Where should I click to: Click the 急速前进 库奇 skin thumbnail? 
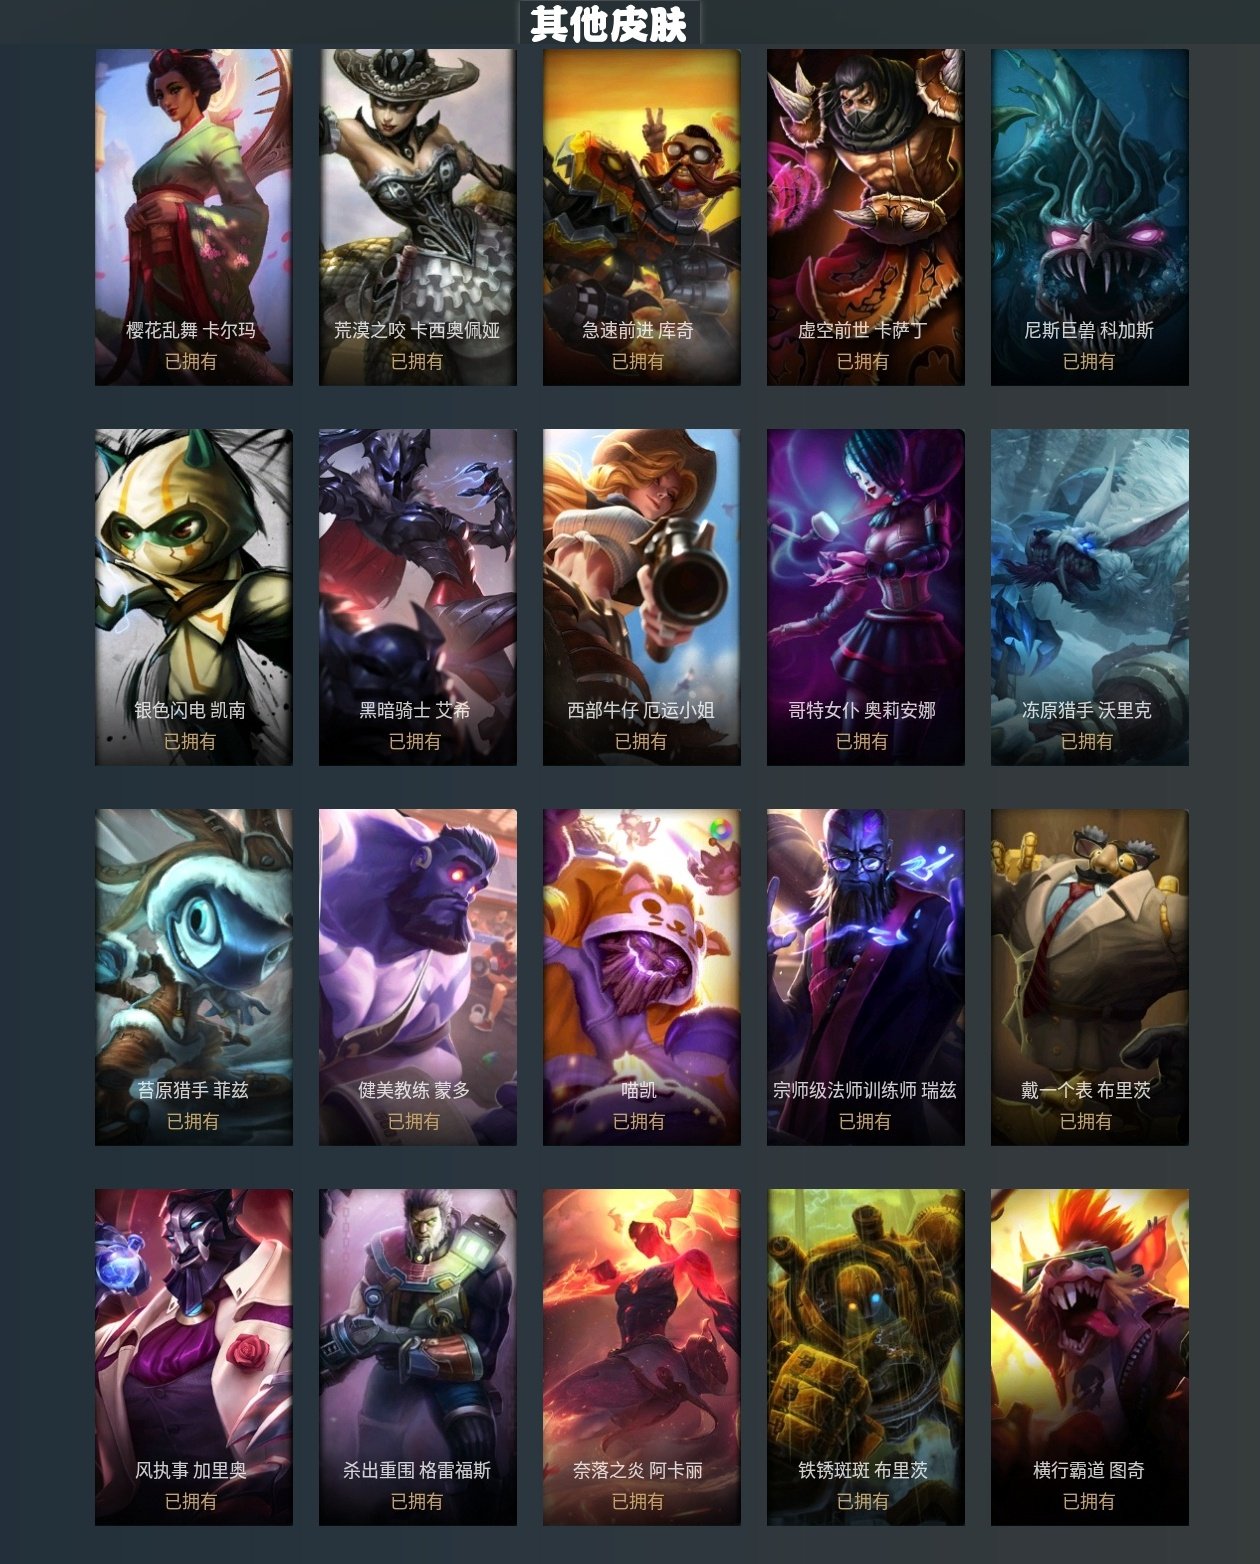click(642, 217)
